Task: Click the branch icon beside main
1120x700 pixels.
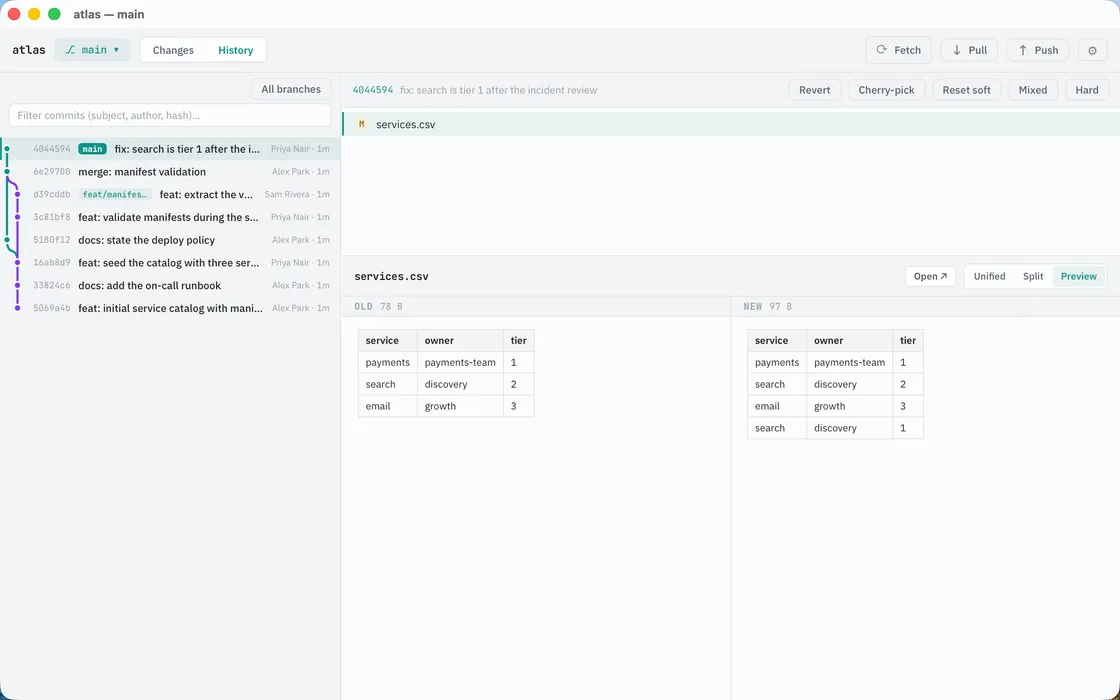Action: [70, 50]
